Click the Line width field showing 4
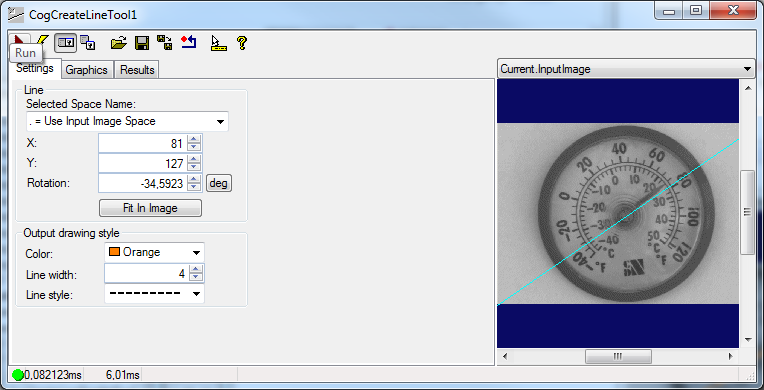Screen dimensions: 764x390 [147, 274]
